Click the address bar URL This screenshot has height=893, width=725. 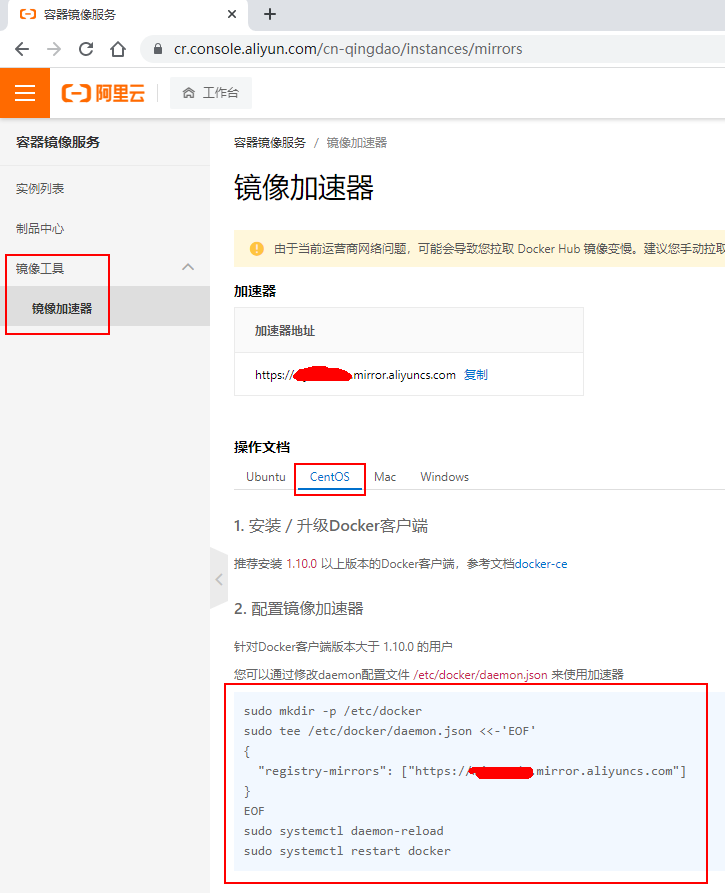pyautogui.click(x=348, y=49)
